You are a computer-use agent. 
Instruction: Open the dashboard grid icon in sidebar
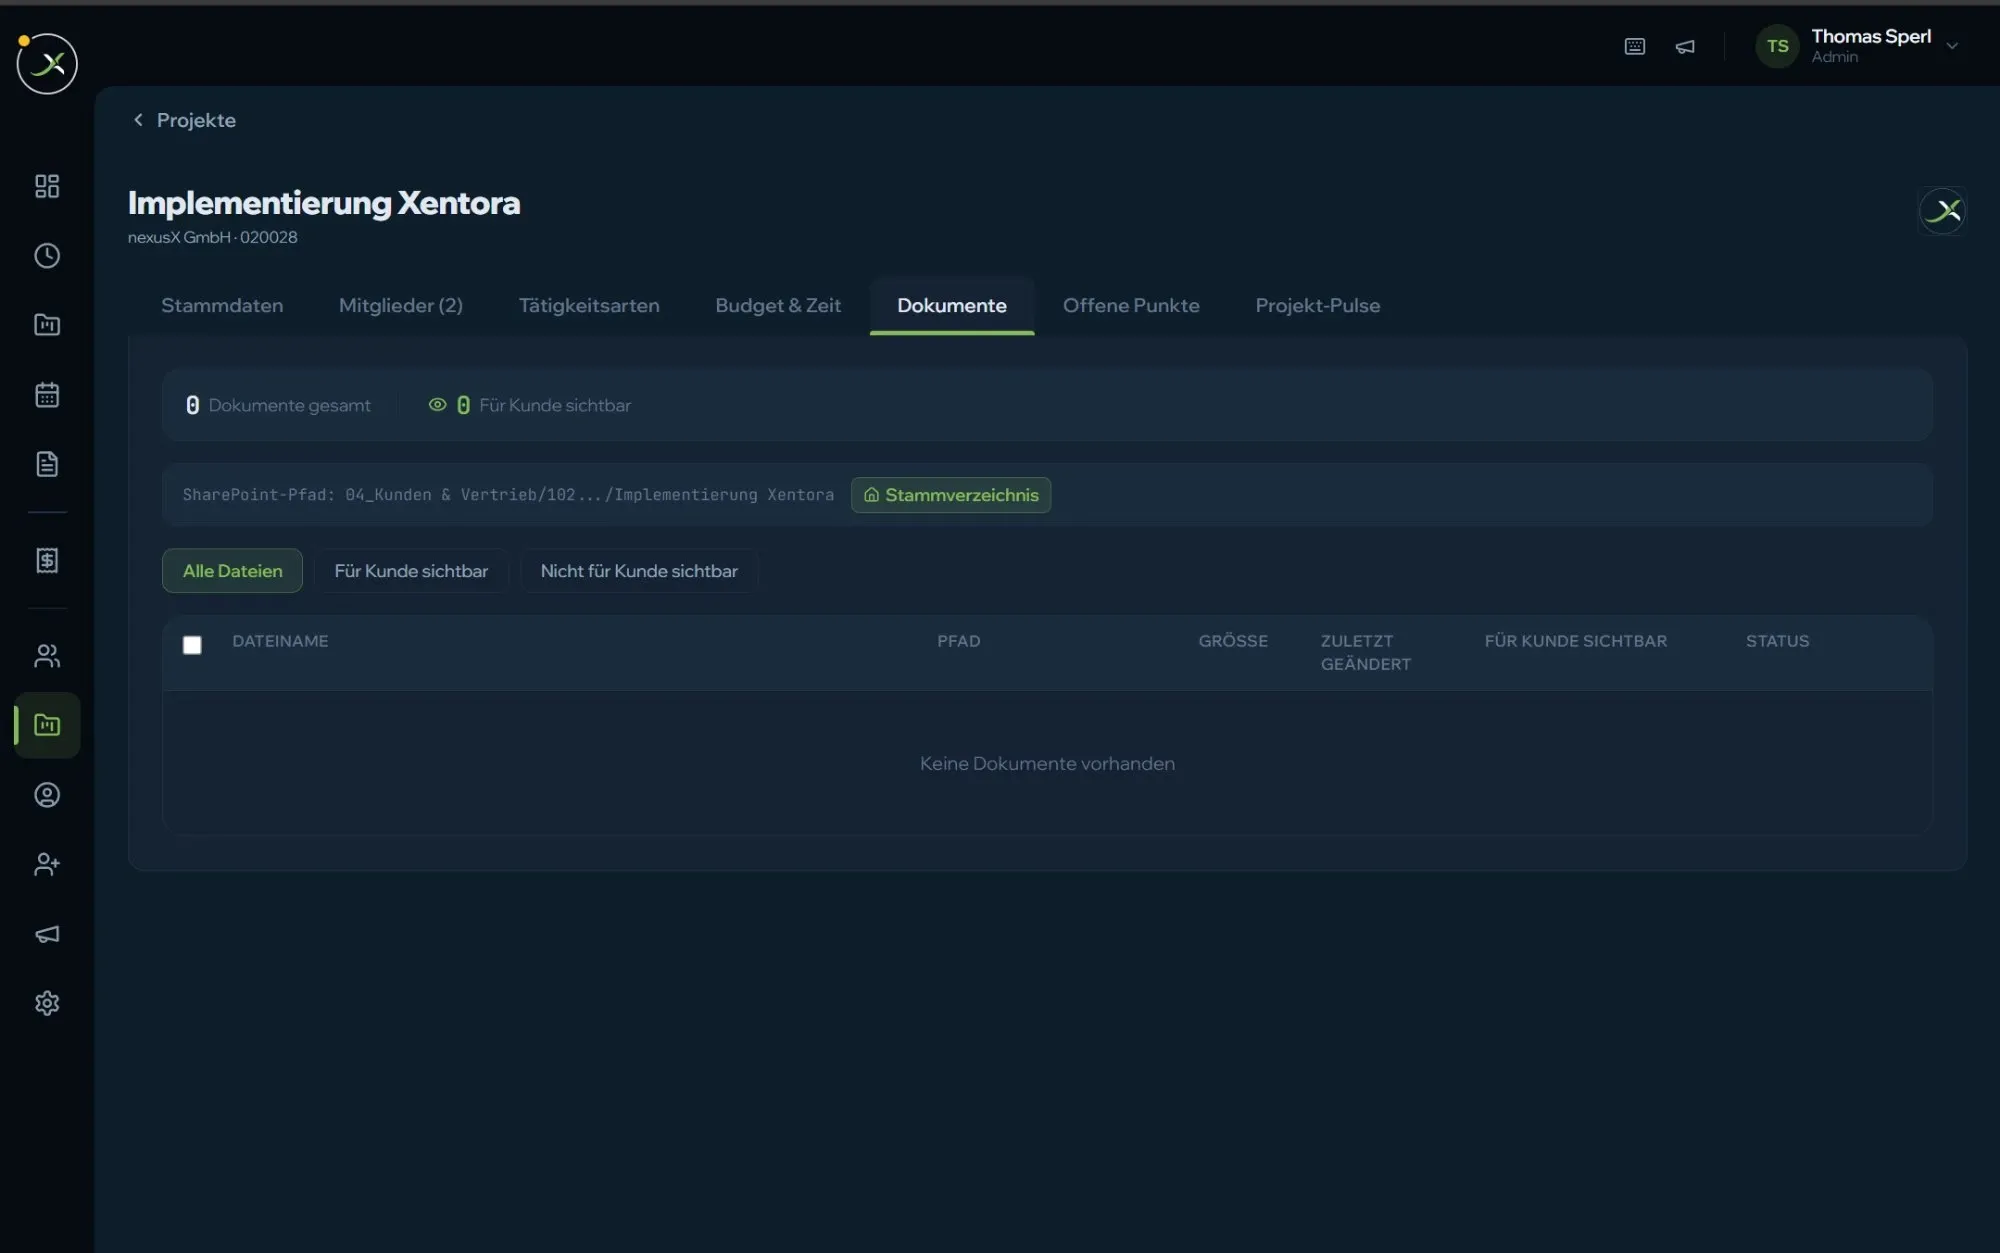pos(47,186)
